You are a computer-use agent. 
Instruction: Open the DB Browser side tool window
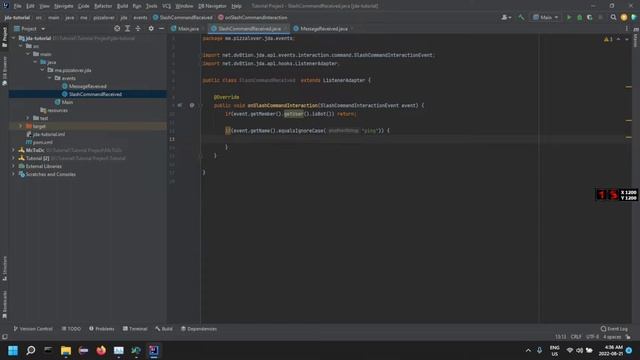tap(4, 71)
